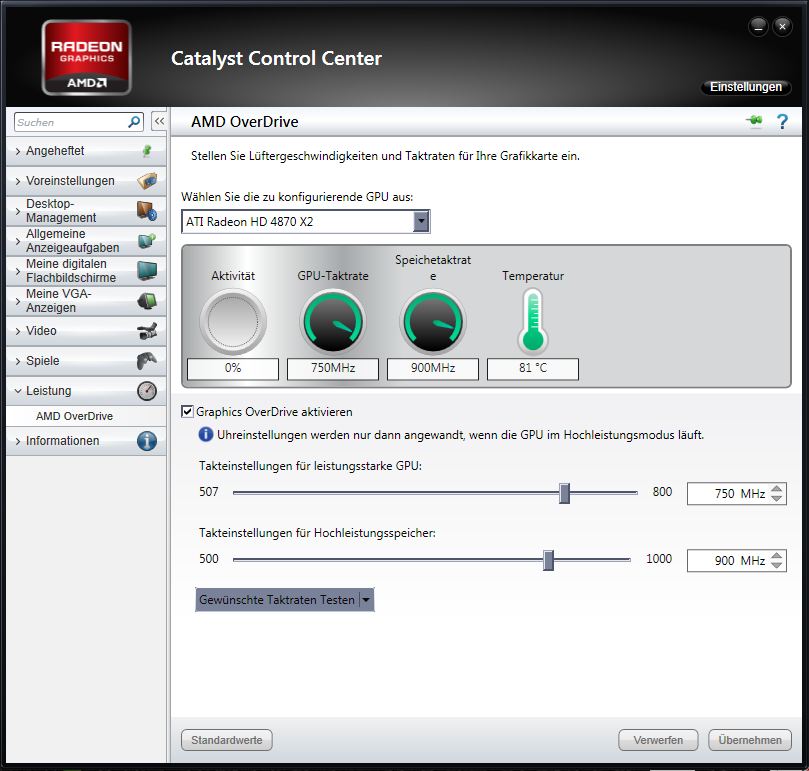Decrease GPU clock with down arrow
Image resolution: width=809 pixels, height=771 pixels.
point(776,498)
